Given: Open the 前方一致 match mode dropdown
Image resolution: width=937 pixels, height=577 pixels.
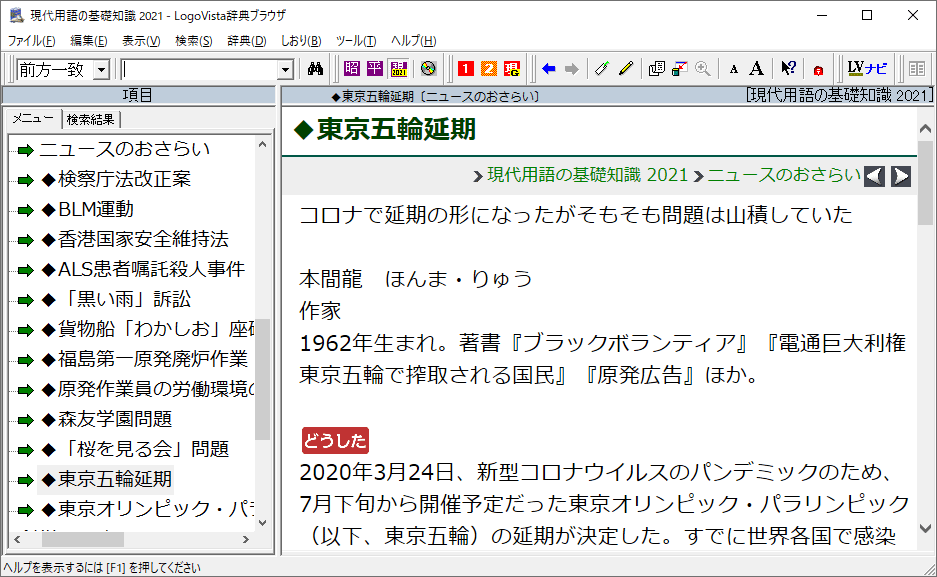Looking at the screenshot, I should click(102, 70).
